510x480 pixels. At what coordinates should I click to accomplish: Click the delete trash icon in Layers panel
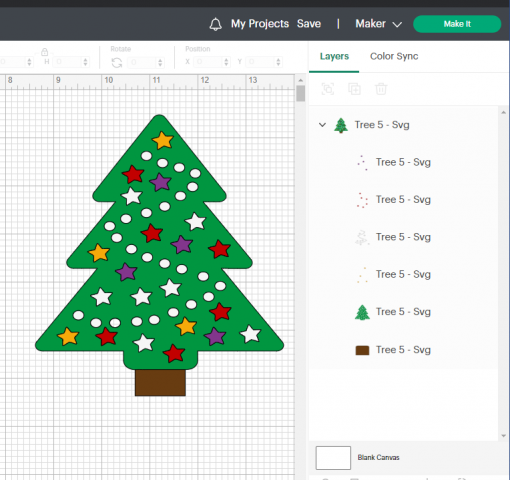(381, 89)
